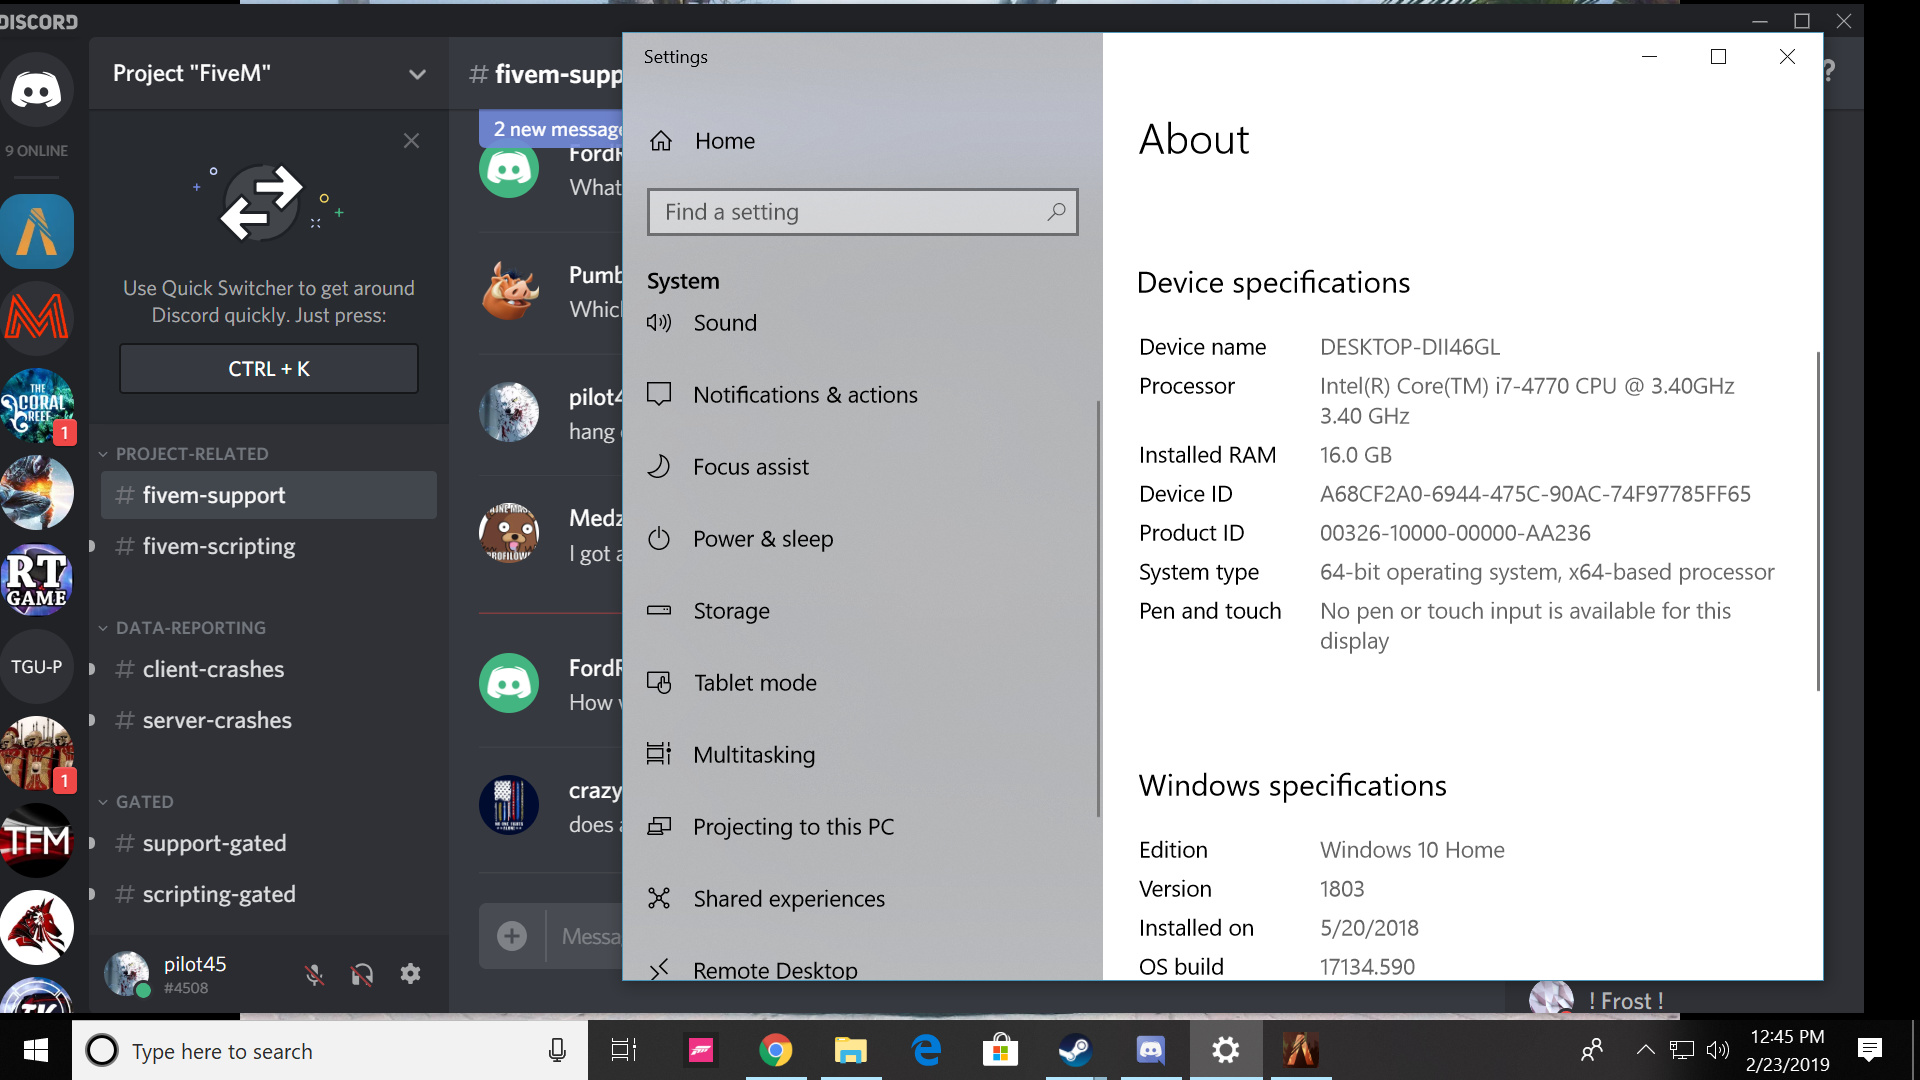This screenshot has width=1920, height=1080.
Task: Start voice search with the taskbar microphone
Action: (x=557, y=1050)
